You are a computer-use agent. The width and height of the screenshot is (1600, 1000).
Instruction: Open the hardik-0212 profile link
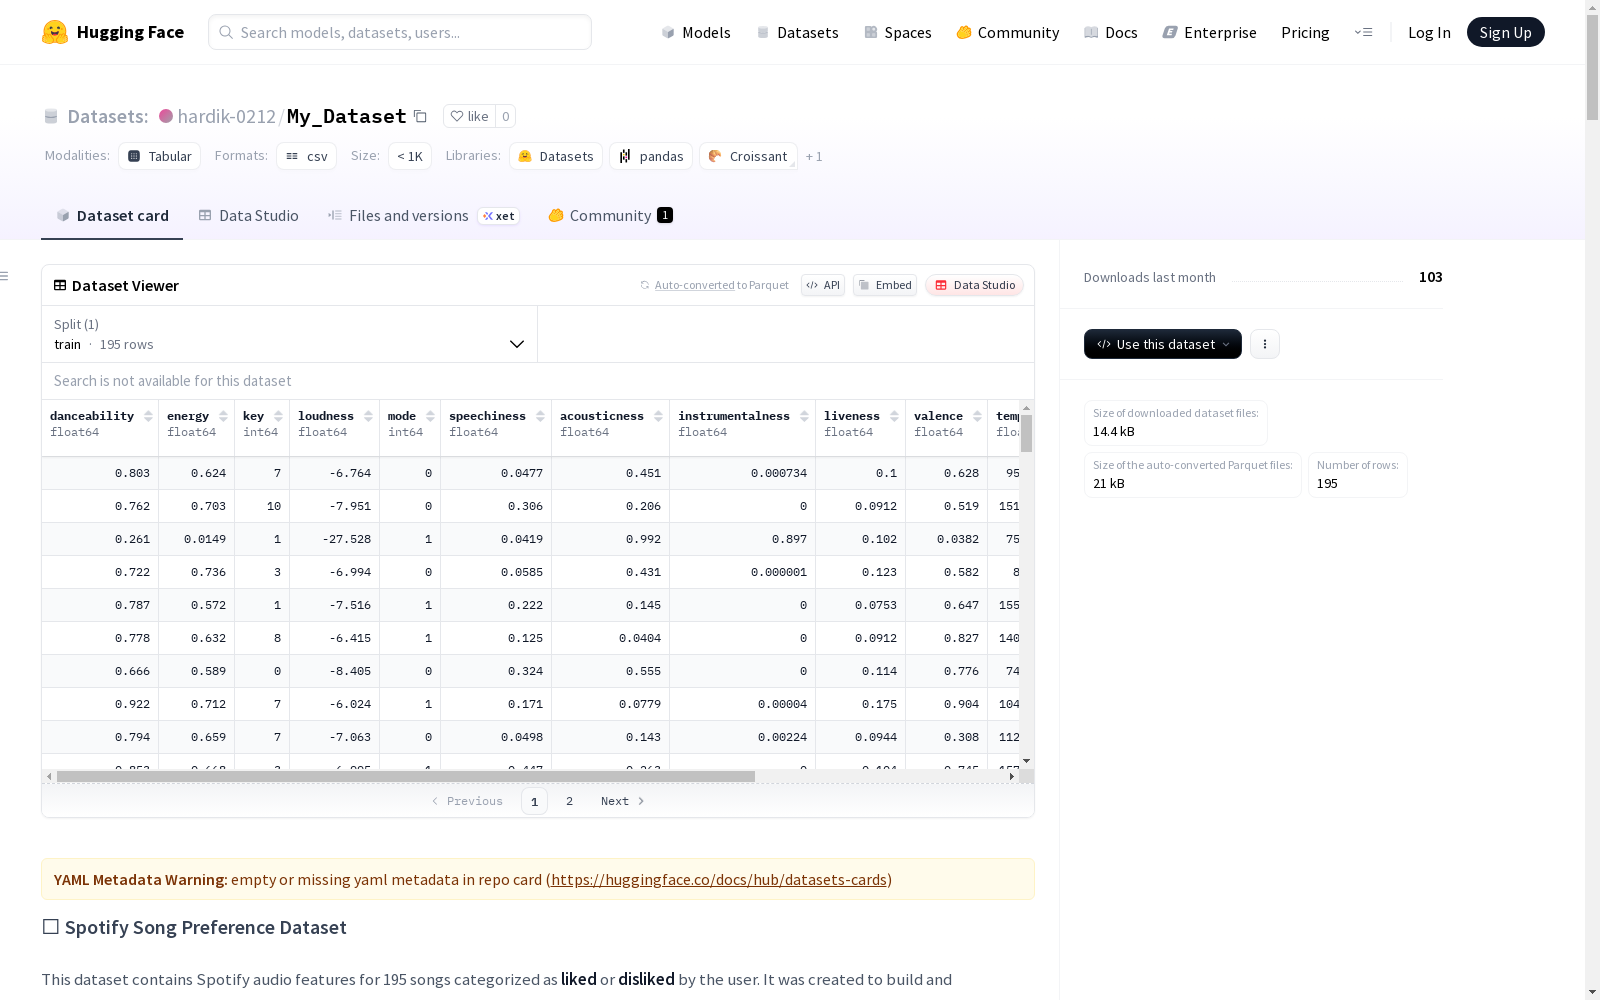(x=226, y=116)
